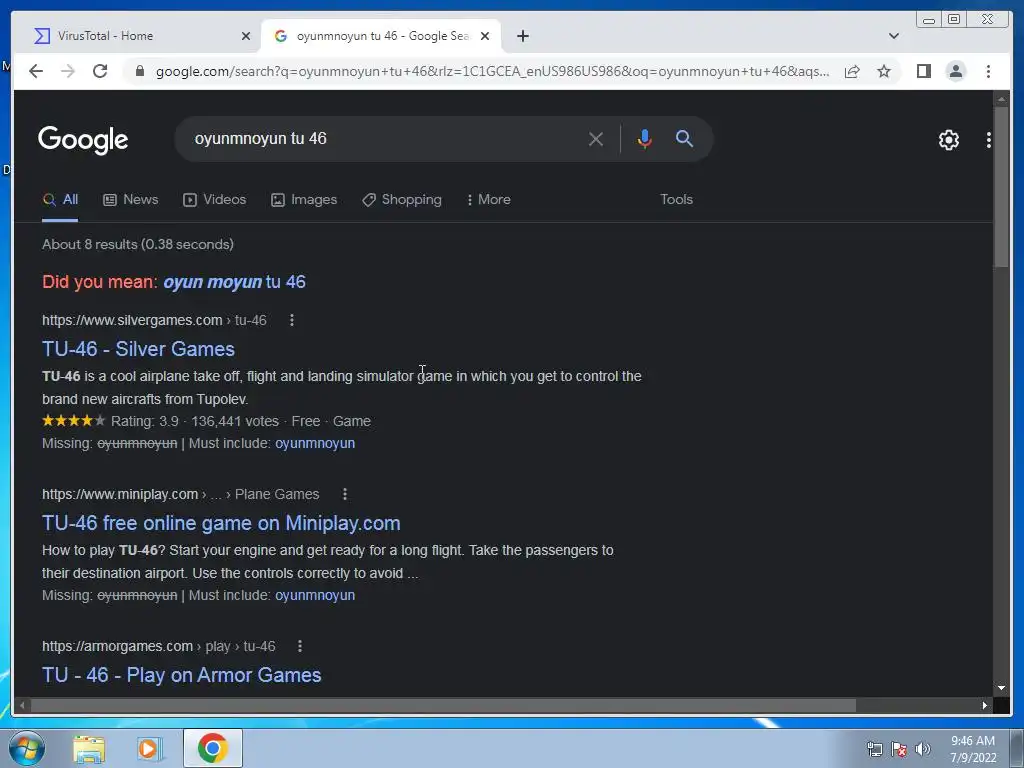Viewport: 1024px width, 768px height.
Task: Launch Windows Media Player from taskbar
Action: coord(150,748)
